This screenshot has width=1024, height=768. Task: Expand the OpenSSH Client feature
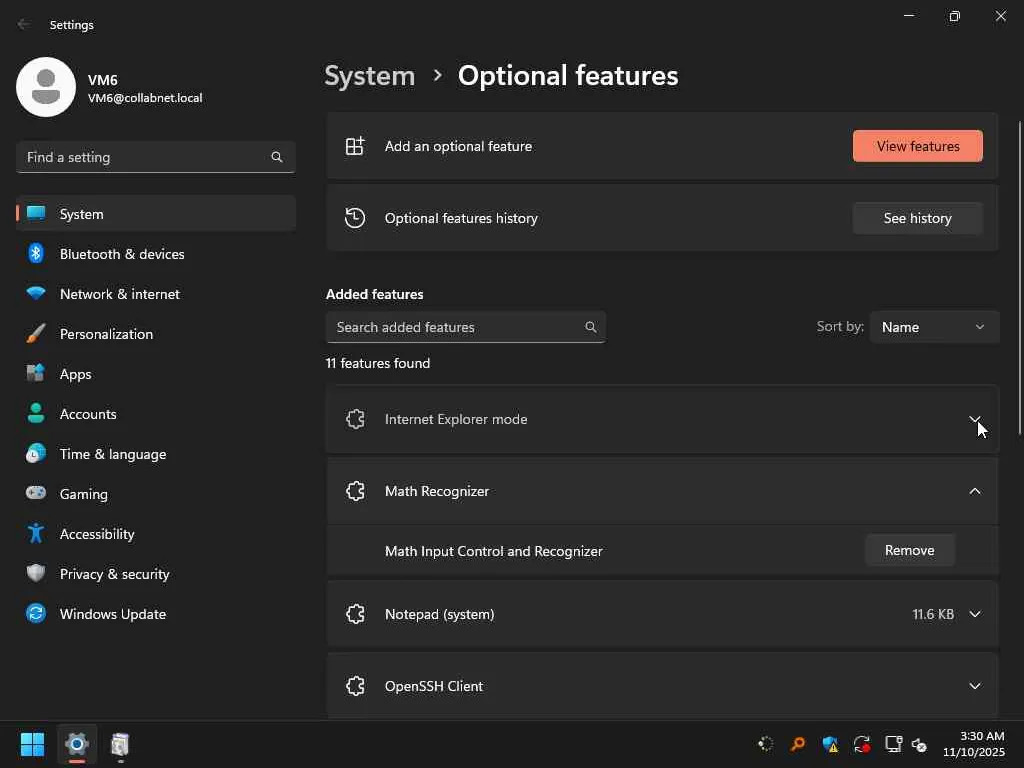[974, 686]
